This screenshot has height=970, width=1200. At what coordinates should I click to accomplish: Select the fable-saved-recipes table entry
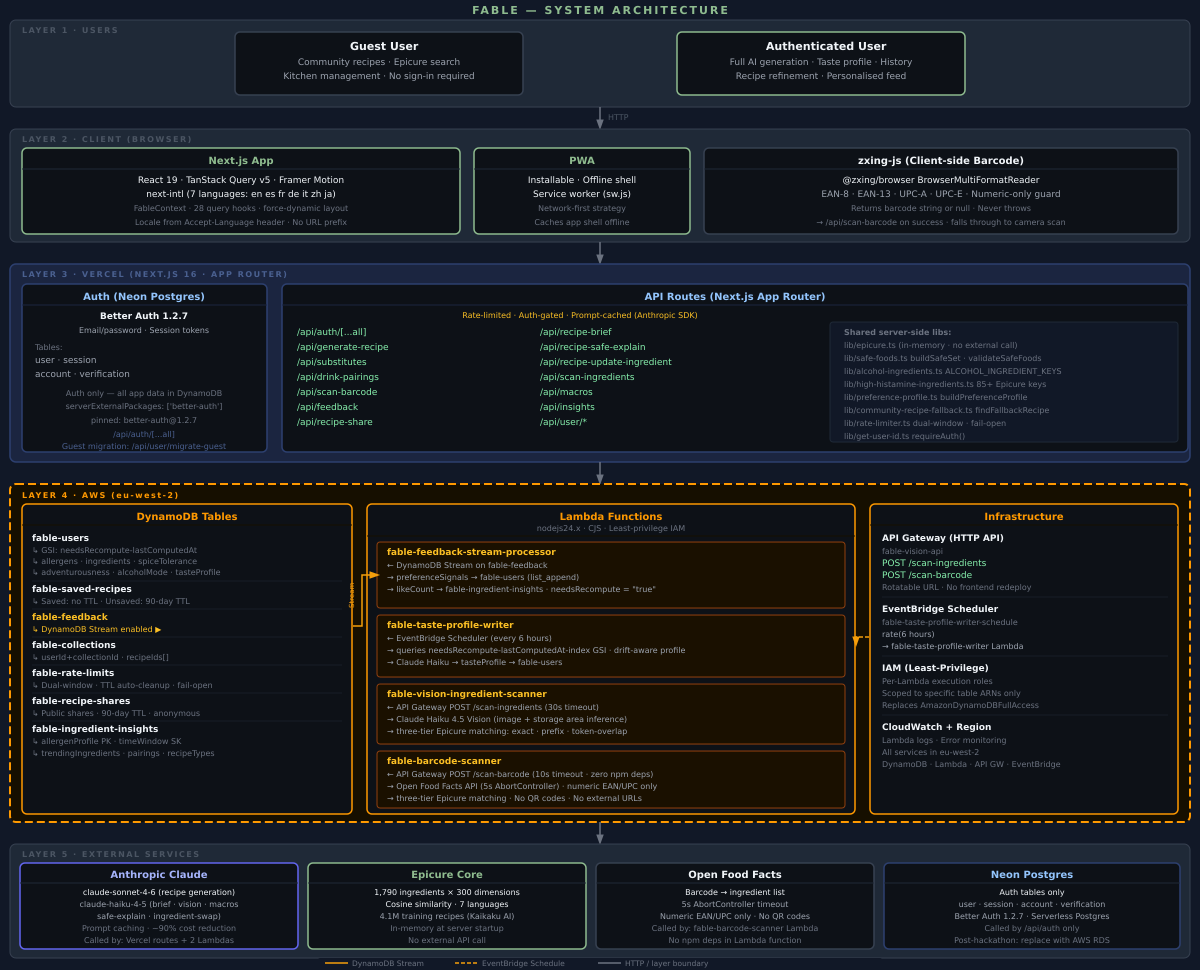pyautogui.click(x=82, y=589)
